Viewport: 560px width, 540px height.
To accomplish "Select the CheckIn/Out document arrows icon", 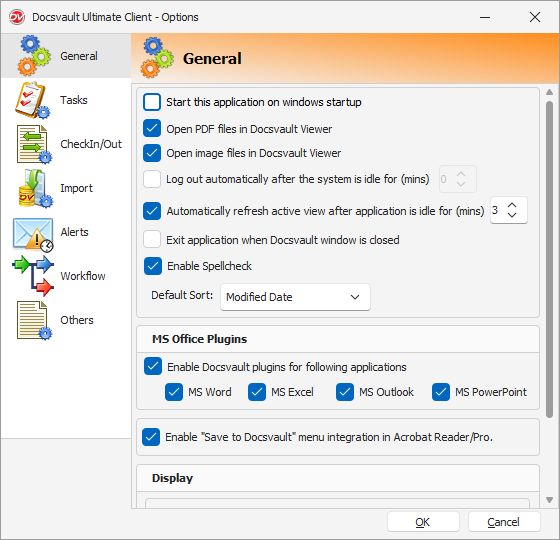I will [34, 144].
